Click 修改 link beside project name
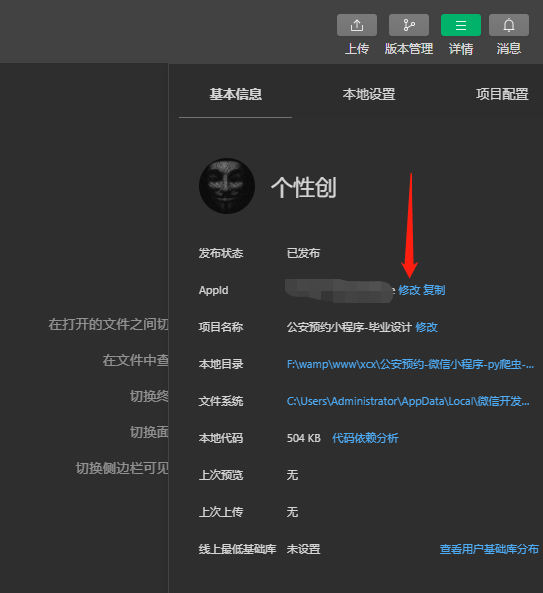543x593 pixels. pos(426,327)
